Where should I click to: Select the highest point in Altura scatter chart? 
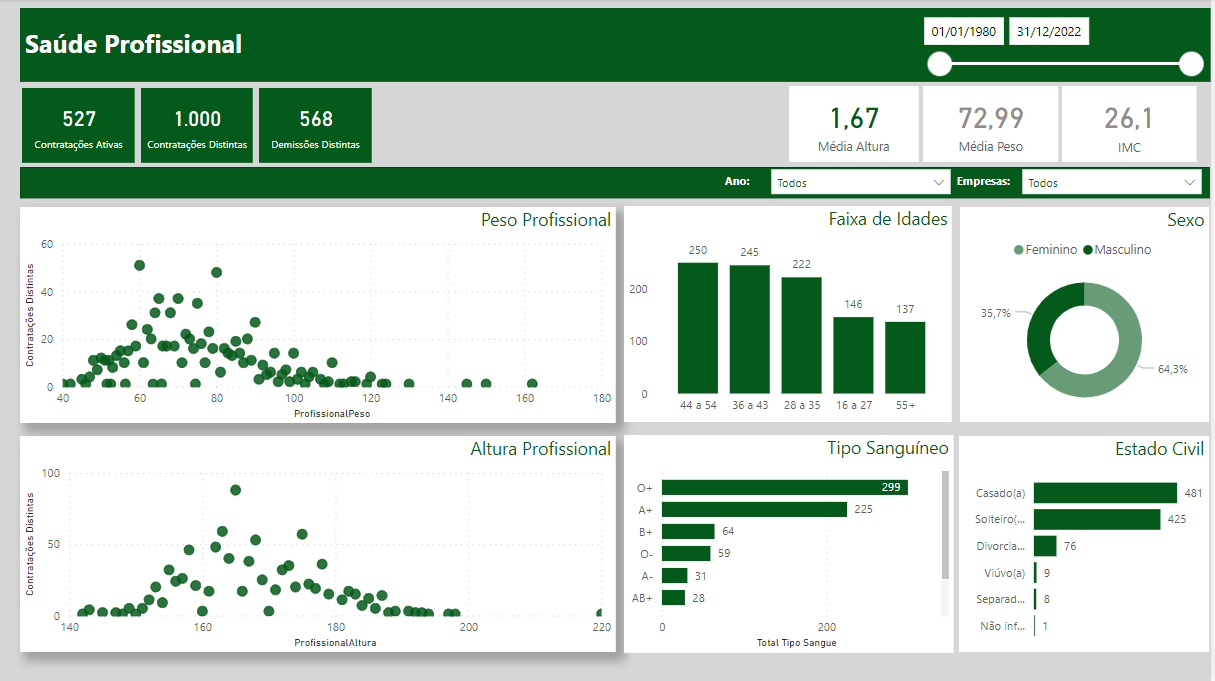click(235, 490)
